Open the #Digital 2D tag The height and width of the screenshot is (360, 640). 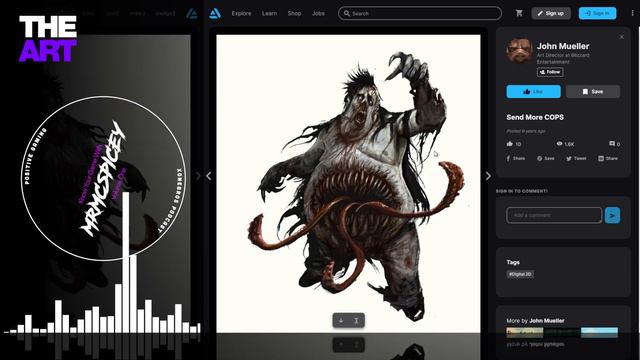[520, 274]
